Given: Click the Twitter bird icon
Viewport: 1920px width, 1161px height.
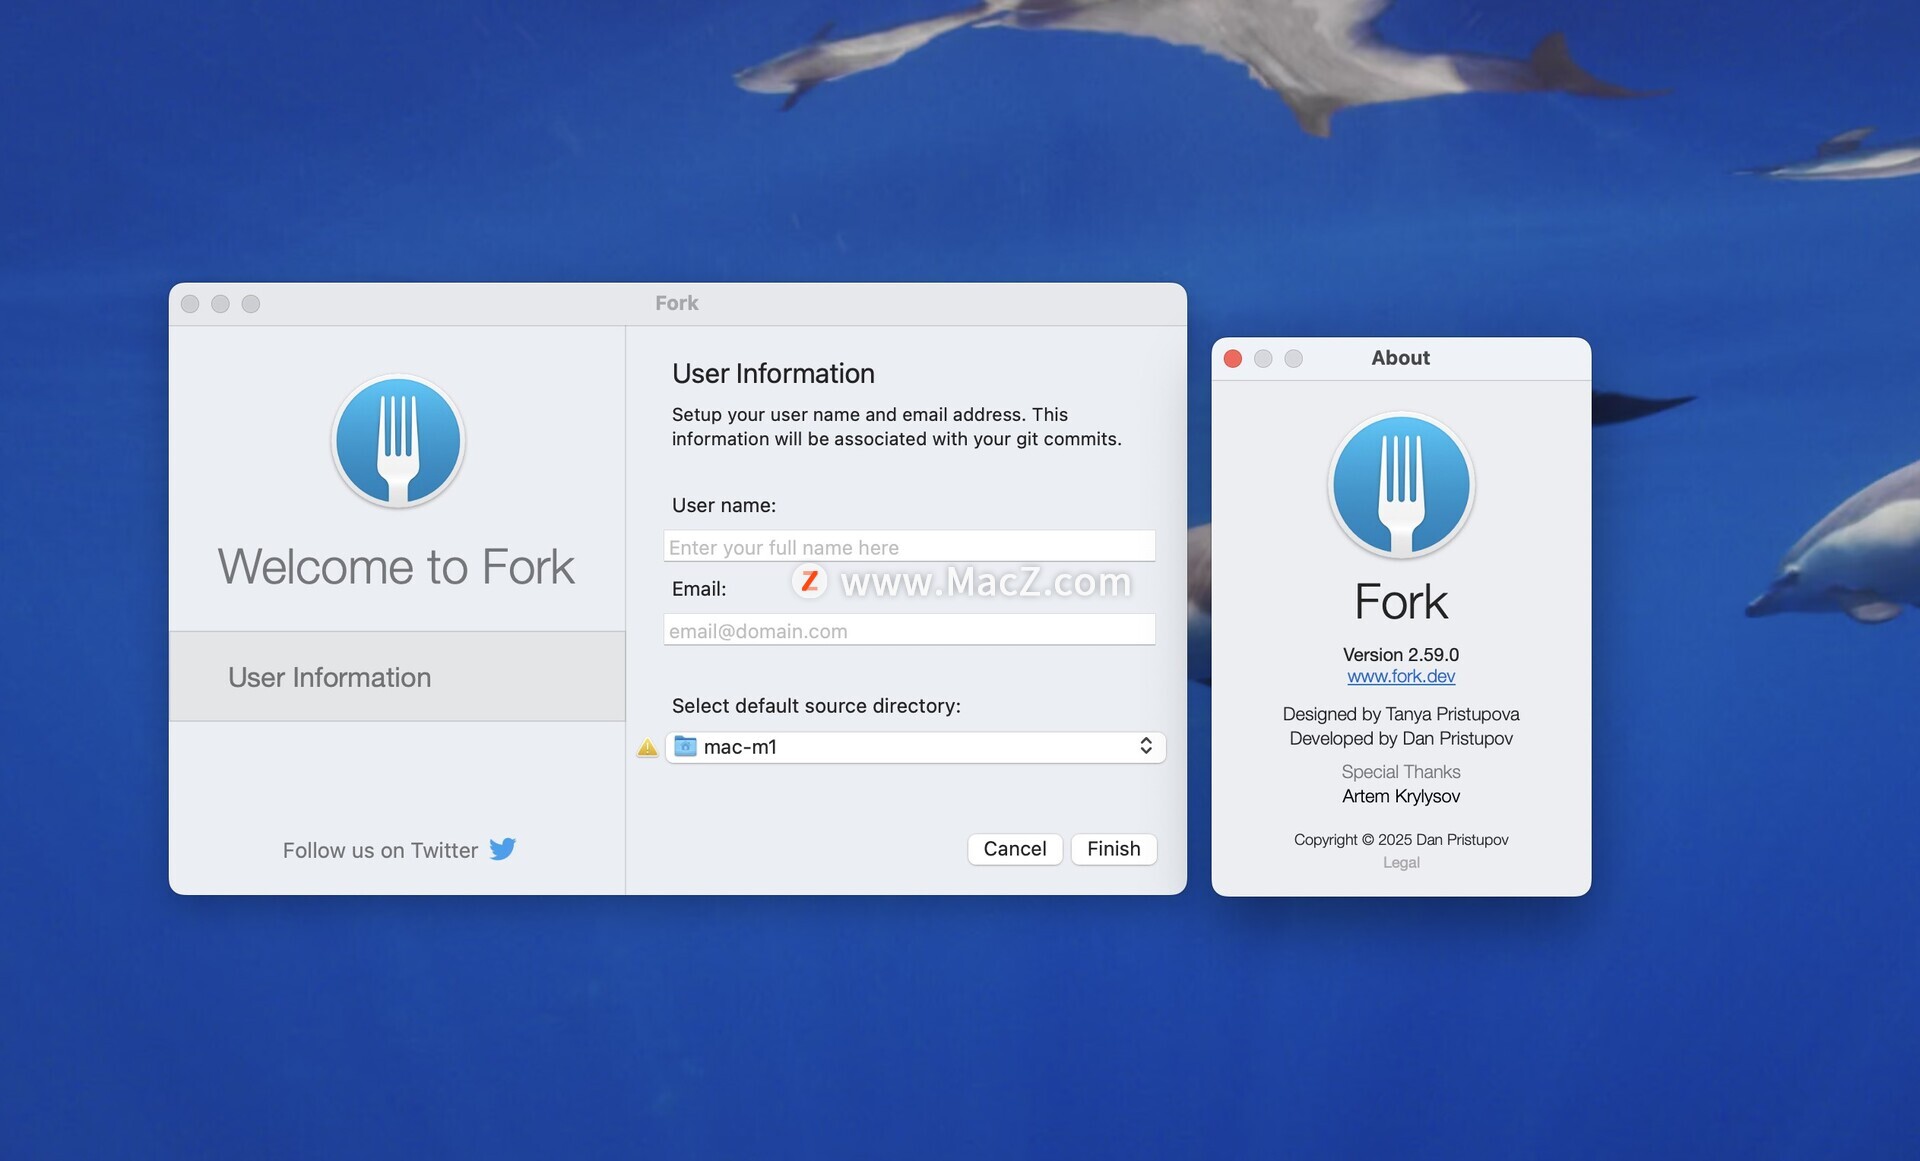Looking at the screenshot, I should click(502, 849).
